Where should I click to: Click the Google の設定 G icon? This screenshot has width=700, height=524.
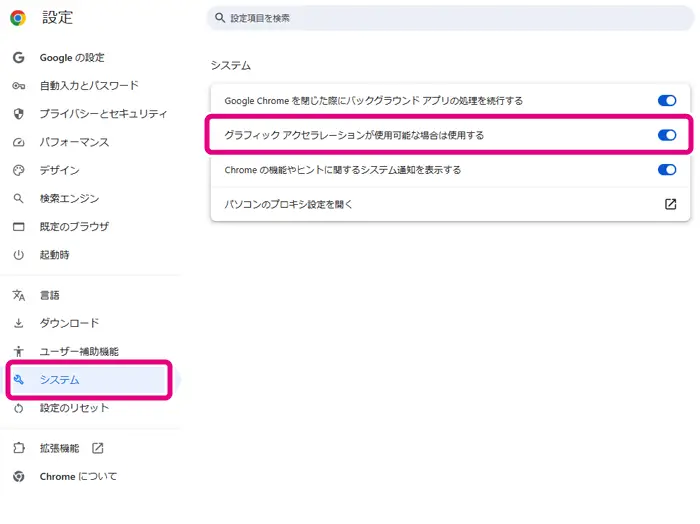[18, 58]
